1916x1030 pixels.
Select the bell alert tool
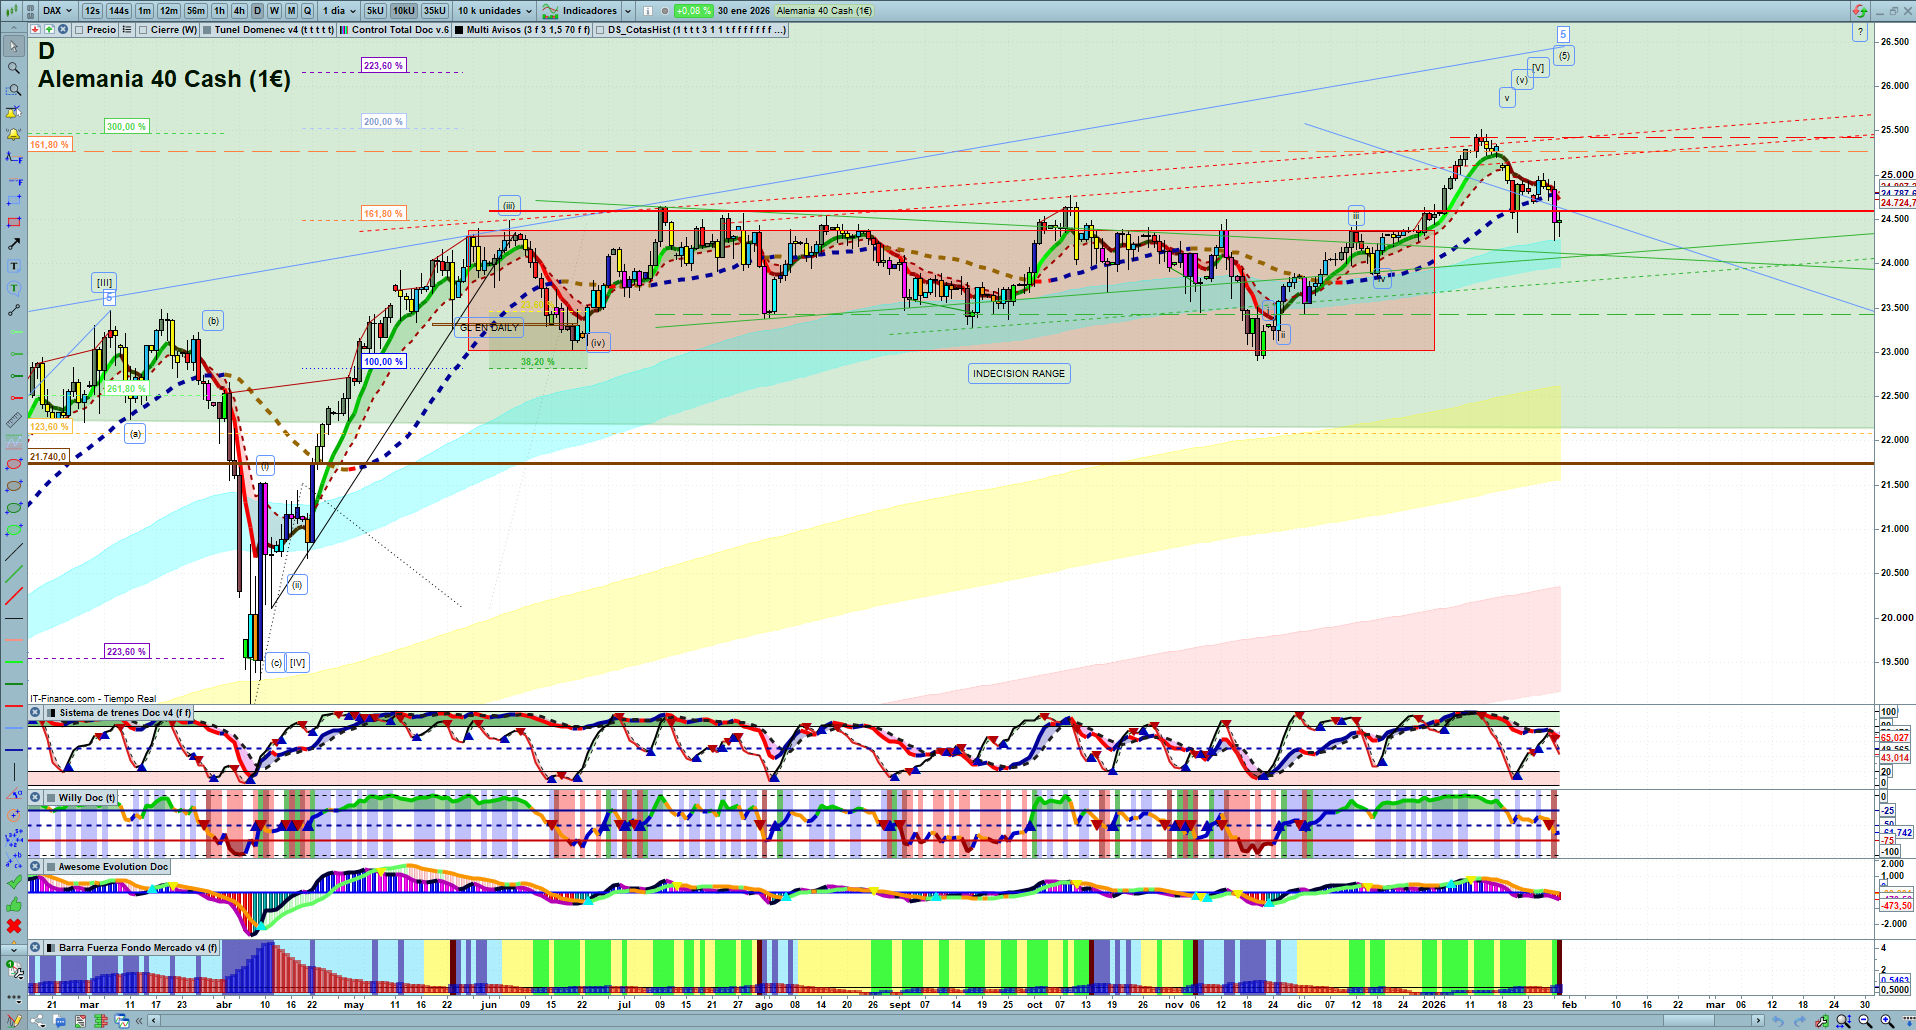[x=14, y=134]
